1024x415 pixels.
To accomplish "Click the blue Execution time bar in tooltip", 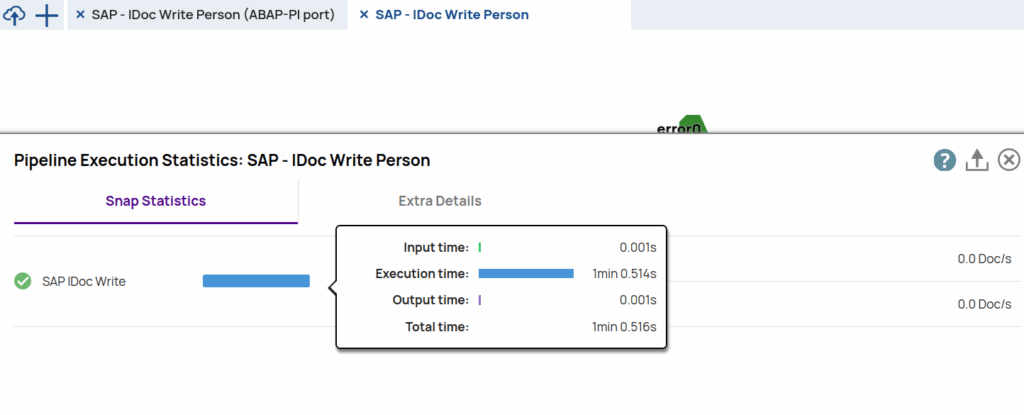I will 526,273.
